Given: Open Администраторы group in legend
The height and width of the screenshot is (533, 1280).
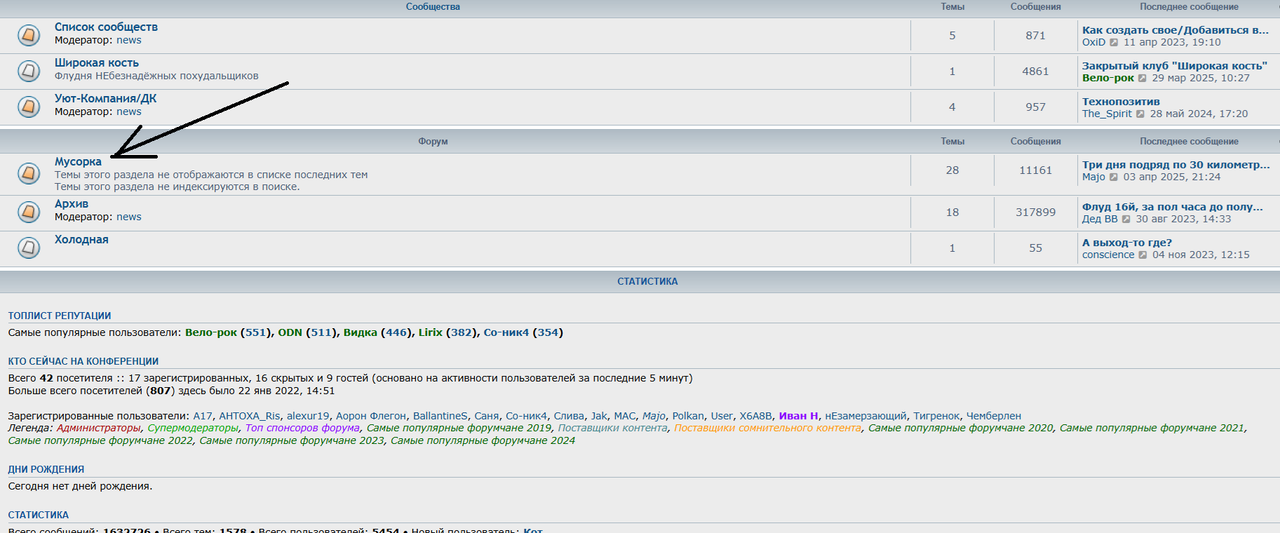Looking at the screenshot, I should pos(98,428).
